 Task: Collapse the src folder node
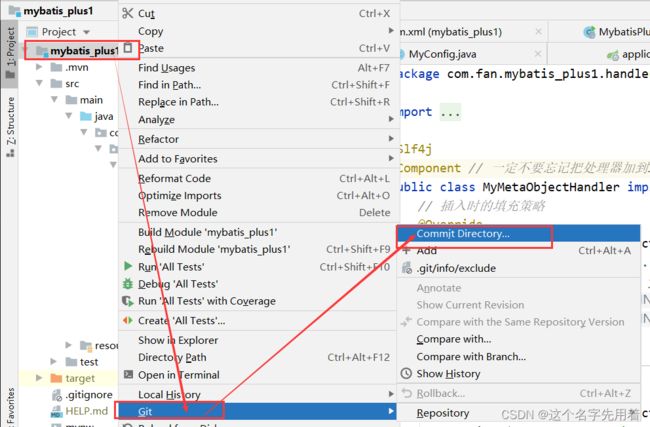tap(39, 83)
